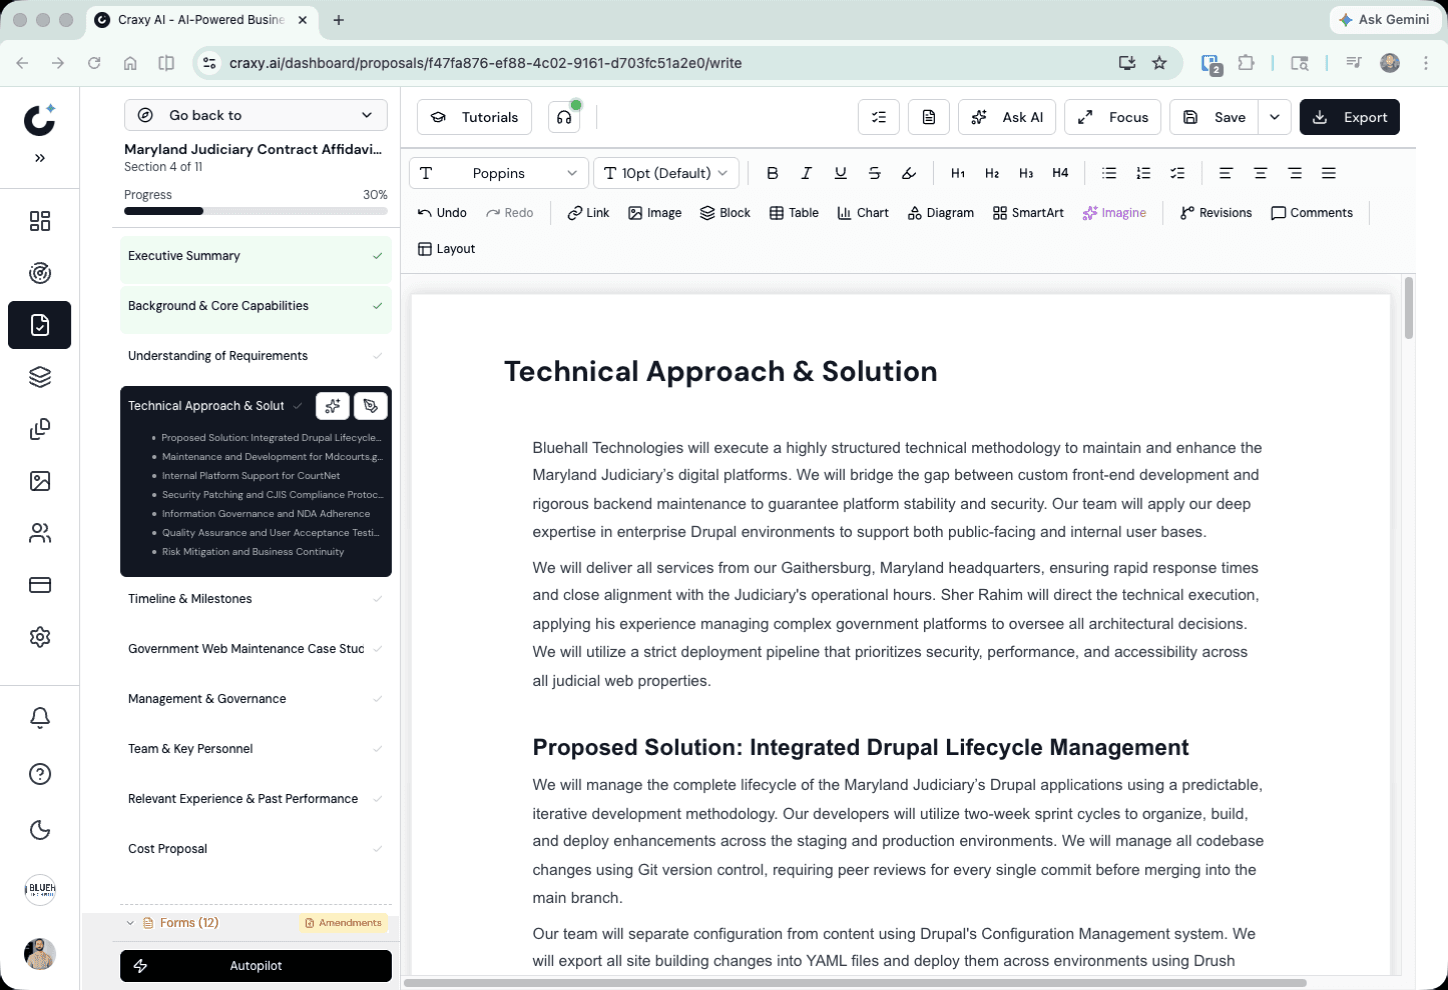Image resolution: width=1448 pixels, height=990 pixels.
Task: Click pen edit button on Technical Approach section
Action: (371, 405)
